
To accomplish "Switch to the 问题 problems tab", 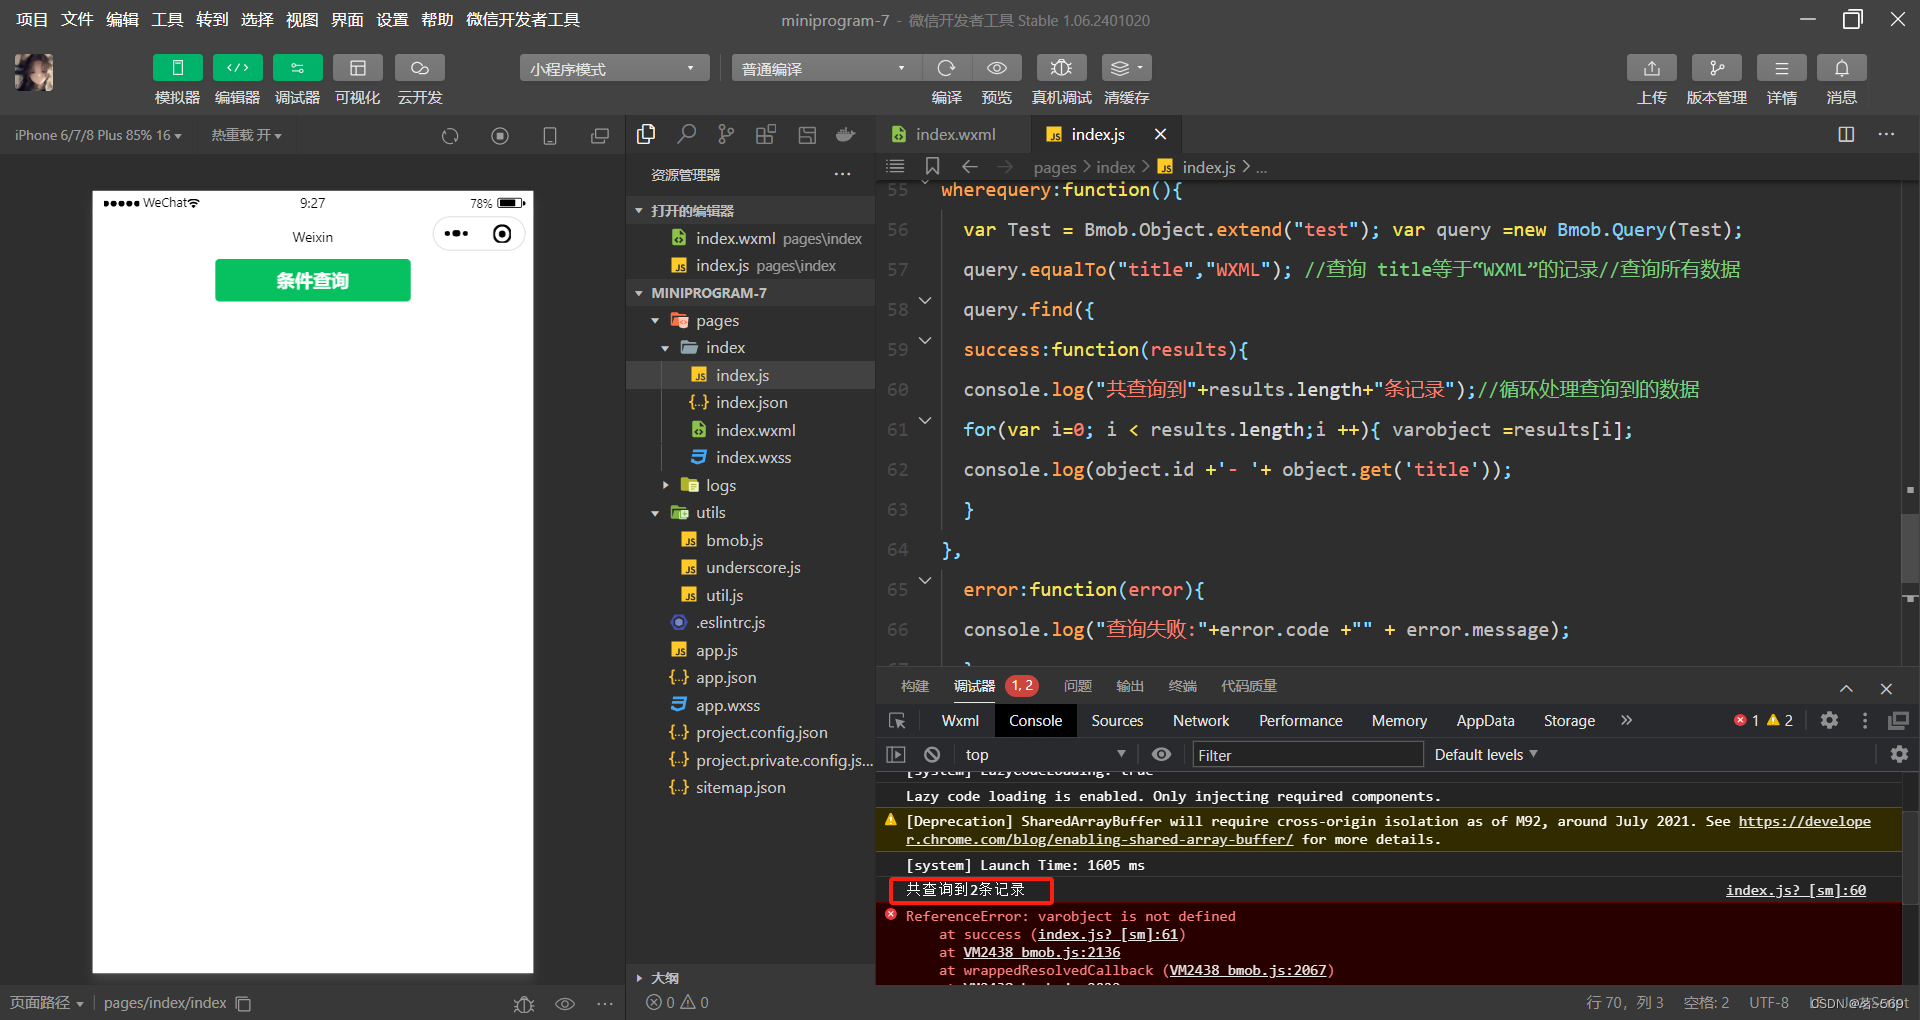I will click(1077, 686).
